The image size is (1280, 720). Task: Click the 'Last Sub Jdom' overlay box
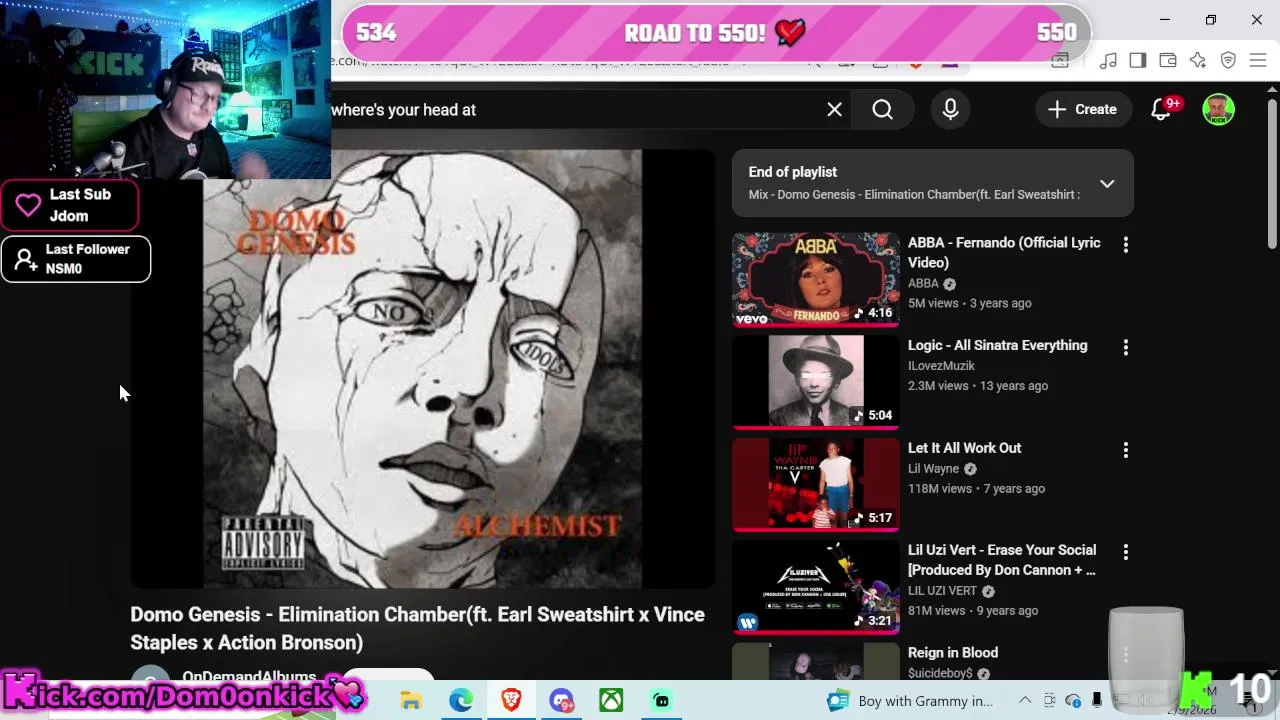click(x=69, y=205)
